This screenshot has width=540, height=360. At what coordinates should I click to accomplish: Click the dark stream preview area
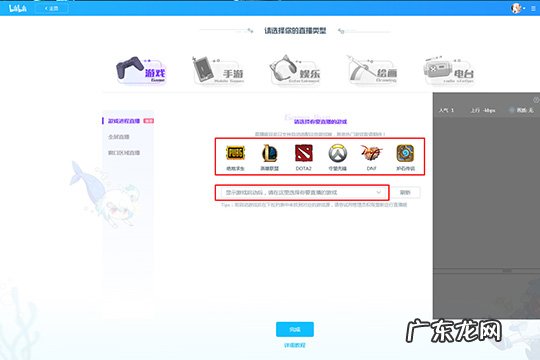point(486,193)
